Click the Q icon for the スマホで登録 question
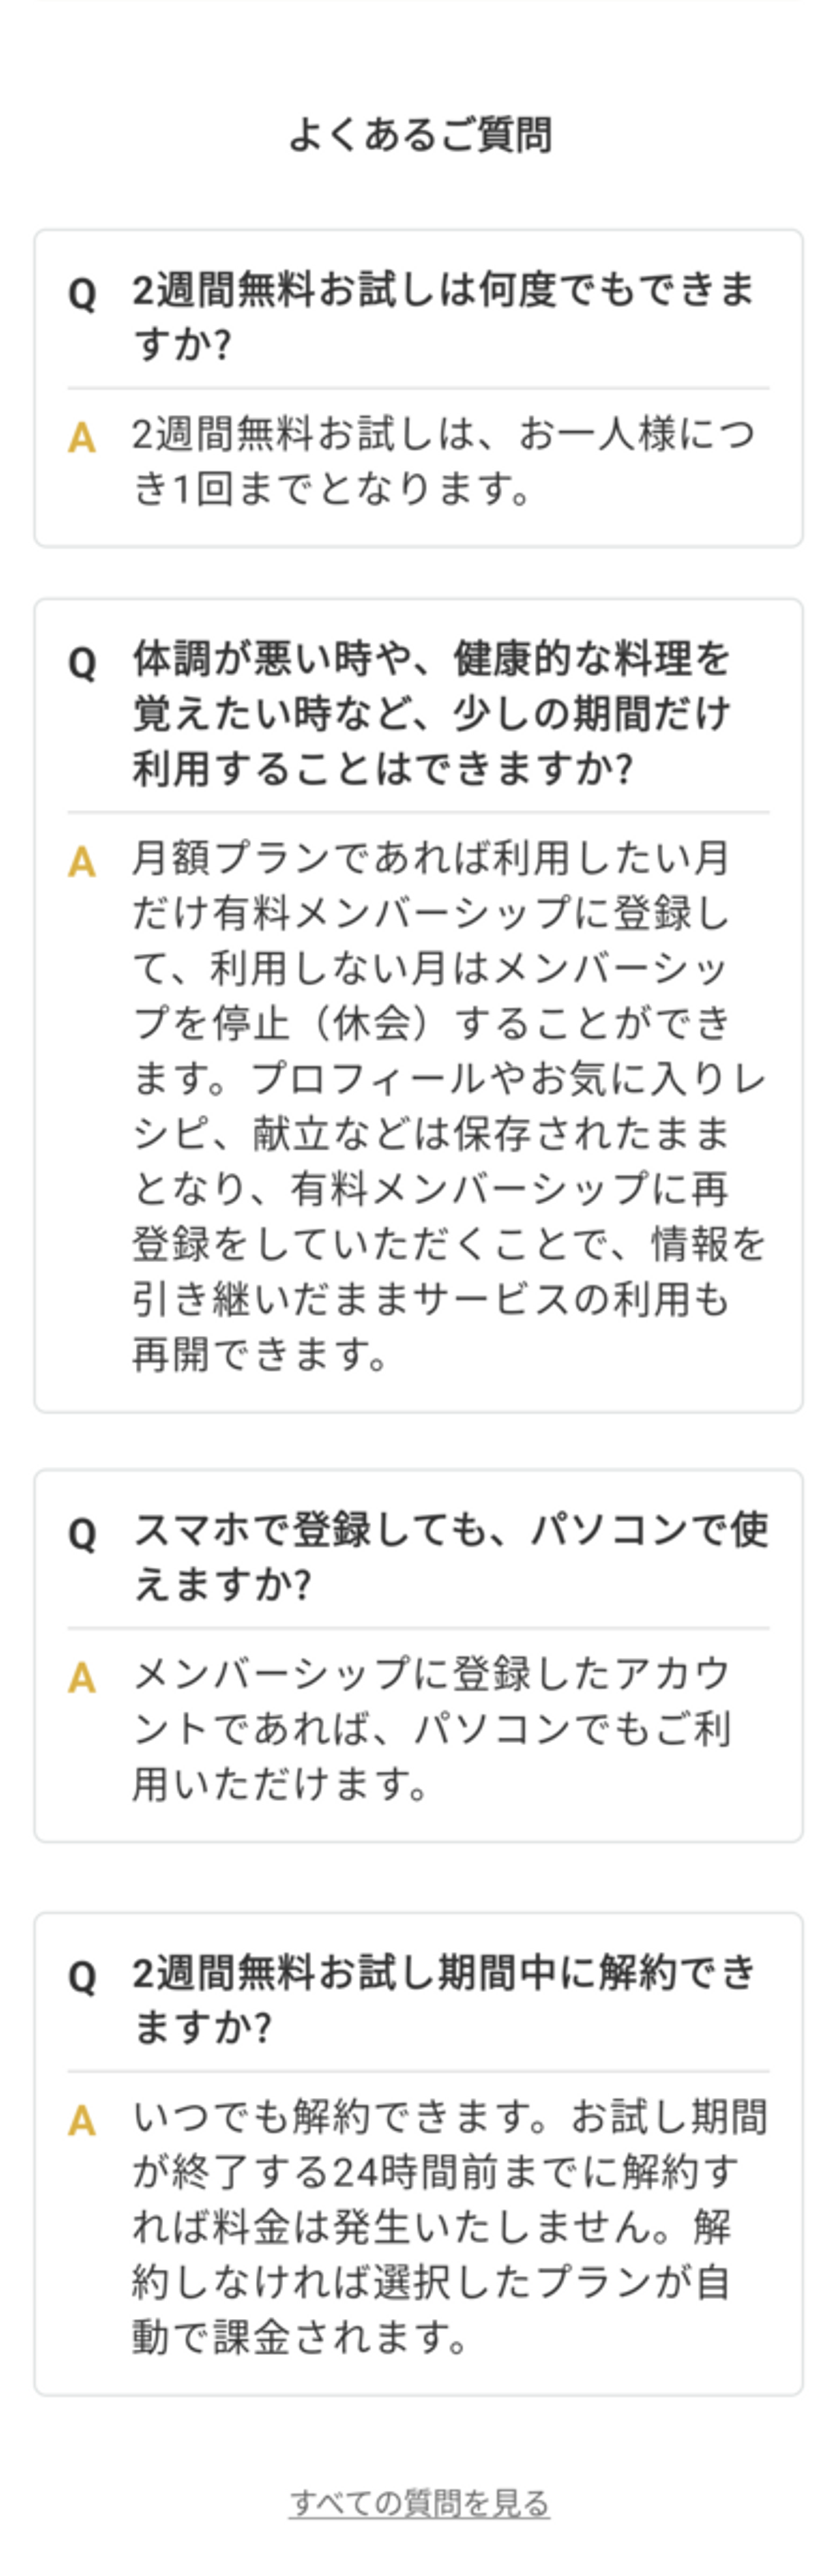 coord(82,1533)
